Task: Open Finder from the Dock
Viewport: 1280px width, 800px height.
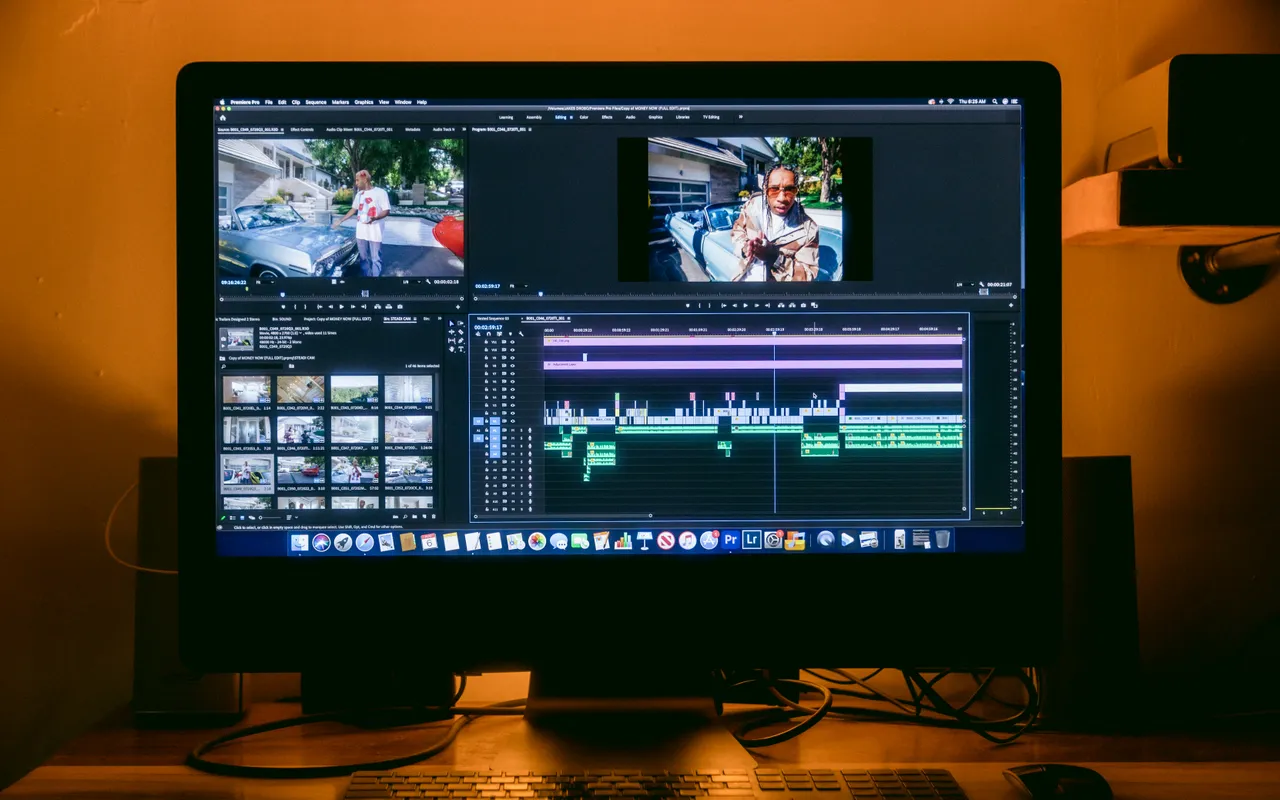Action: (300, 542)
